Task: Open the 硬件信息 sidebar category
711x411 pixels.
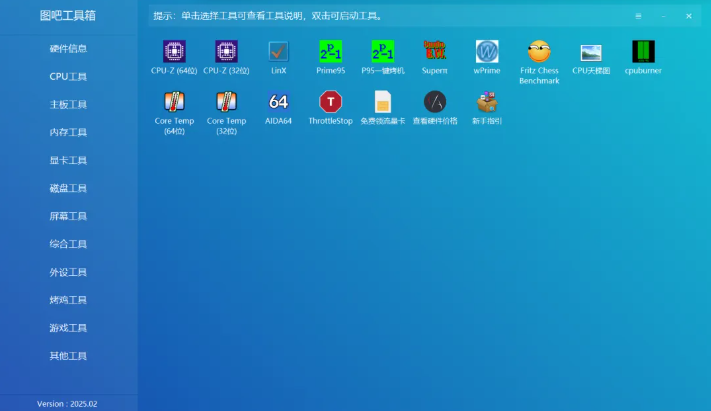Action: [68, 49]
